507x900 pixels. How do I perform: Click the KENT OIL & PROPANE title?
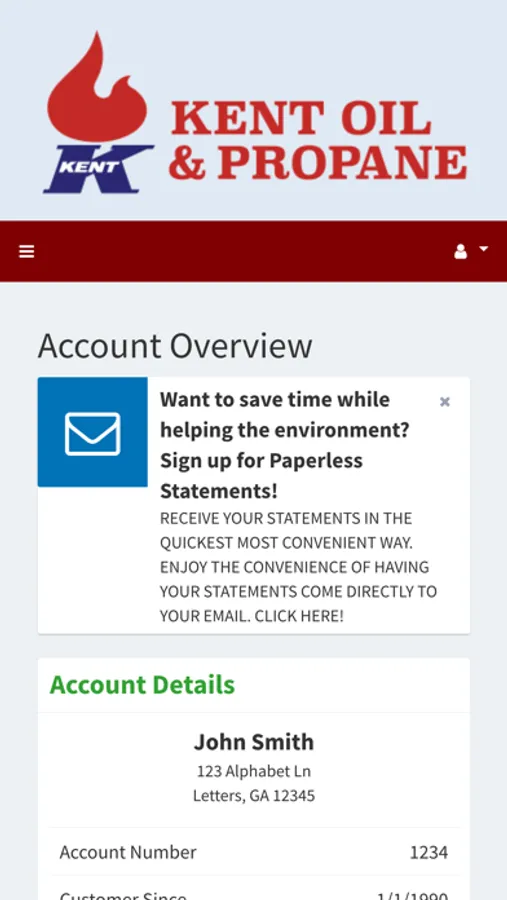318,140
